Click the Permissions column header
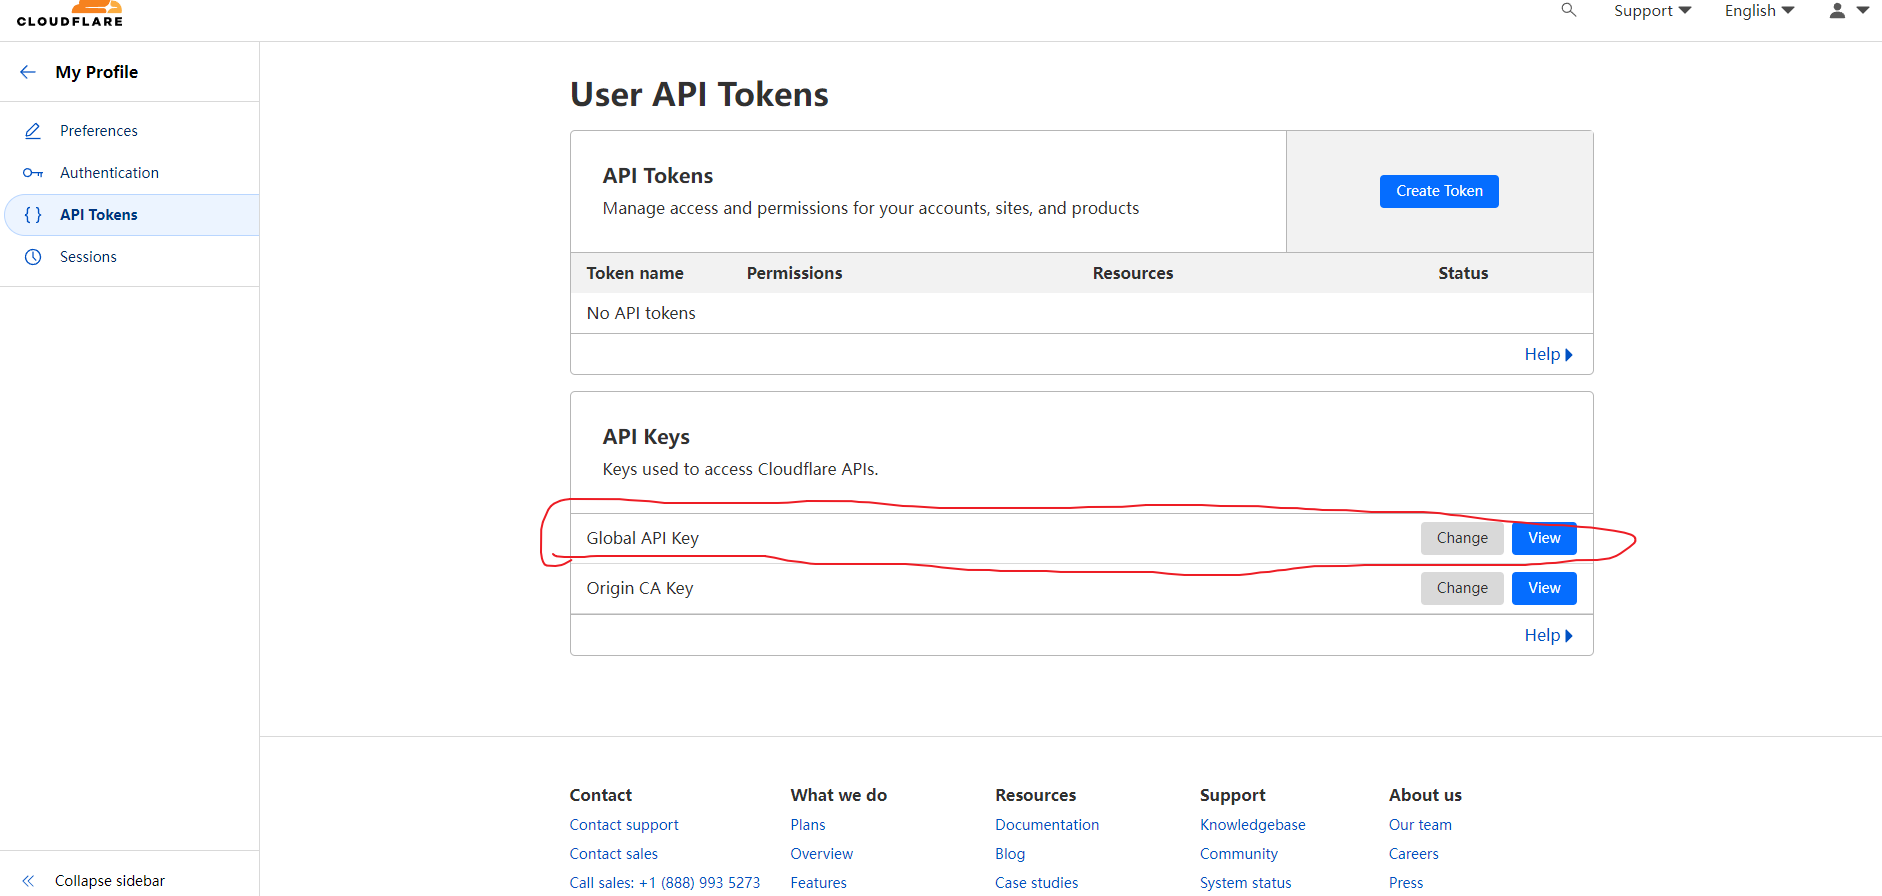The image size is (1882, 896). (x=795, y=273)
